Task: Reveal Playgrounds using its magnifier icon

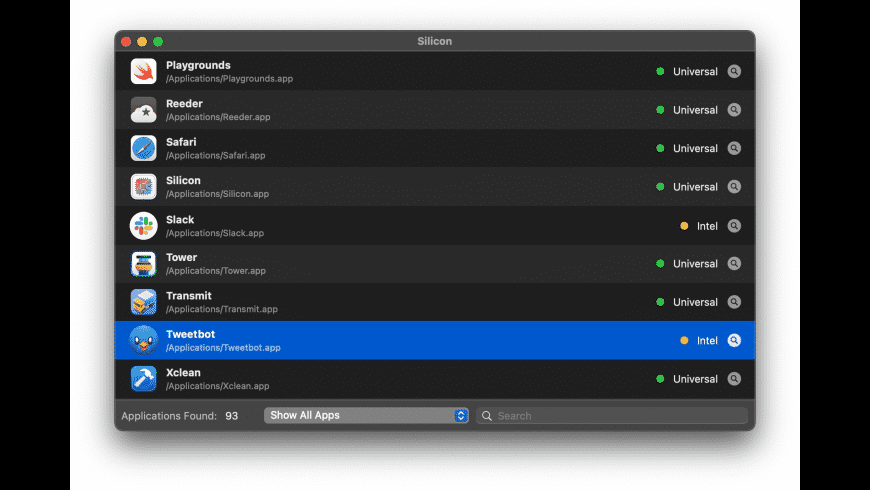Action: click(x=734, y=72)
